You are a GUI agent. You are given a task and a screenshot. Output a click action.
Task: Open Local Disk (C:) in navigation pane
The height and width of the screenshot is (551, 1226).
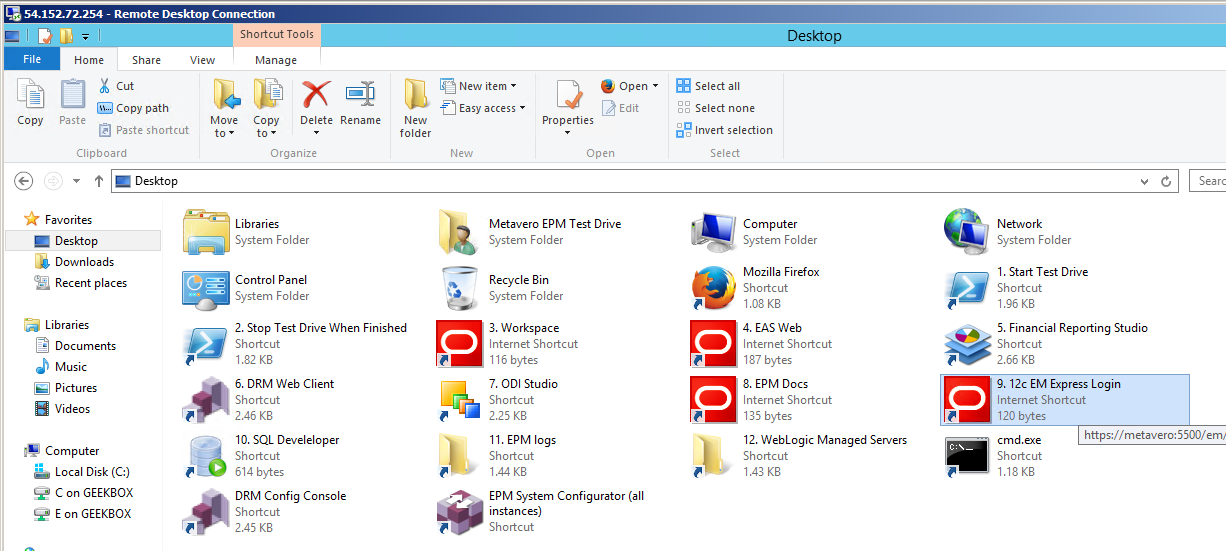pos(82,472)
